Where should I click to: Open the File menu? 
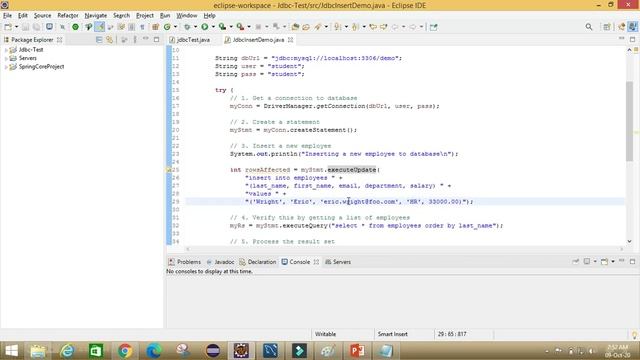[x=7, y=16]
